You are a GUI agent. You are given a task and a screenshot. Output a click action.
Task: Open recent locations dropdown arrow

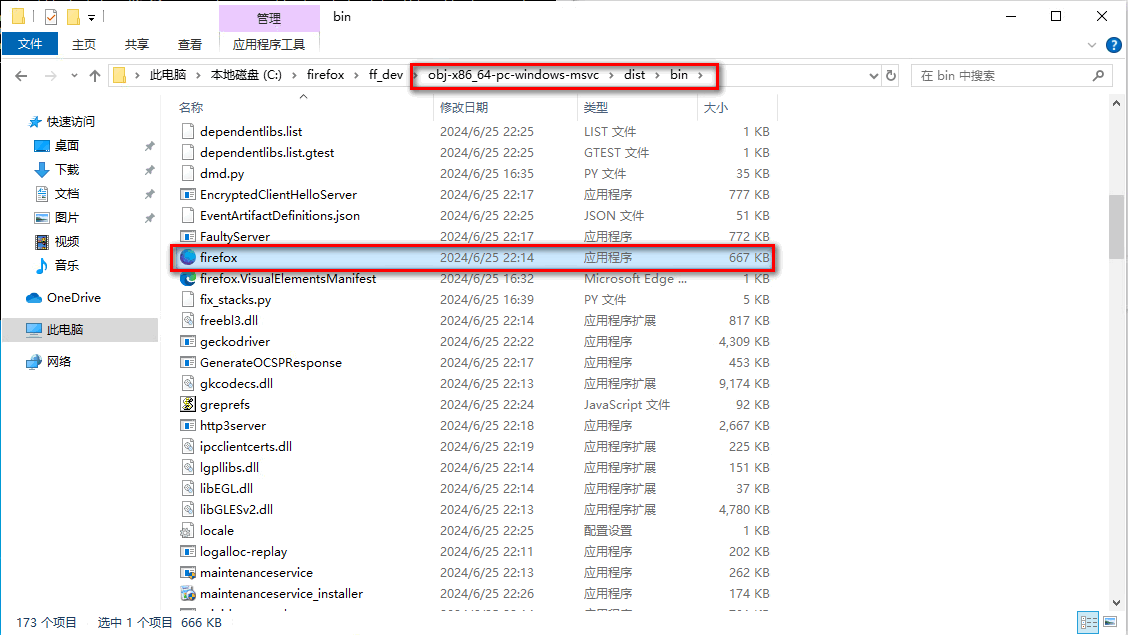(74, 76)
